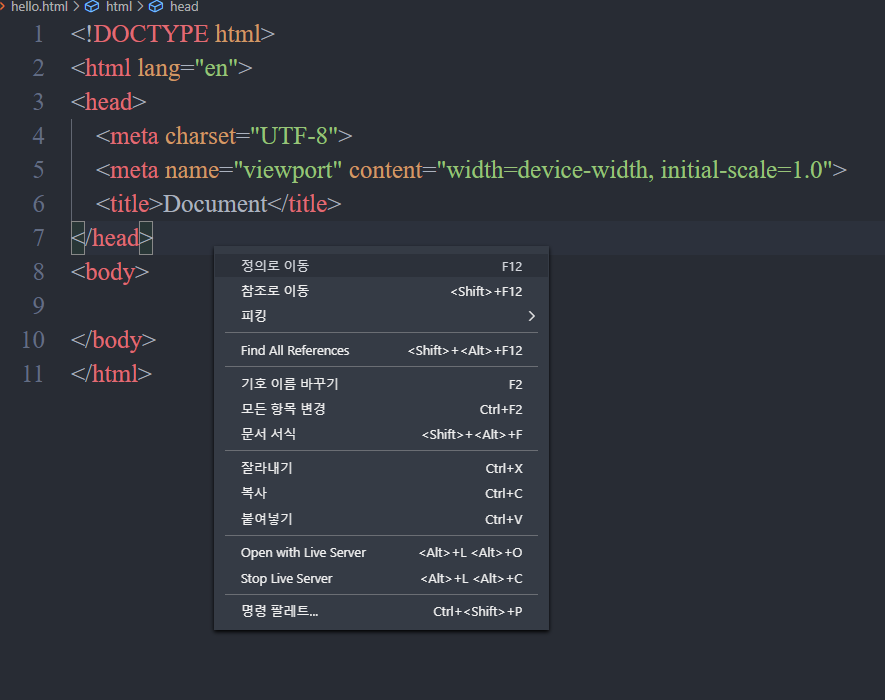Image resolution: width=885 pixels, height=700 pixels.
Task: Click hello.html in breadcrumb
Action: tap(39, 7)
